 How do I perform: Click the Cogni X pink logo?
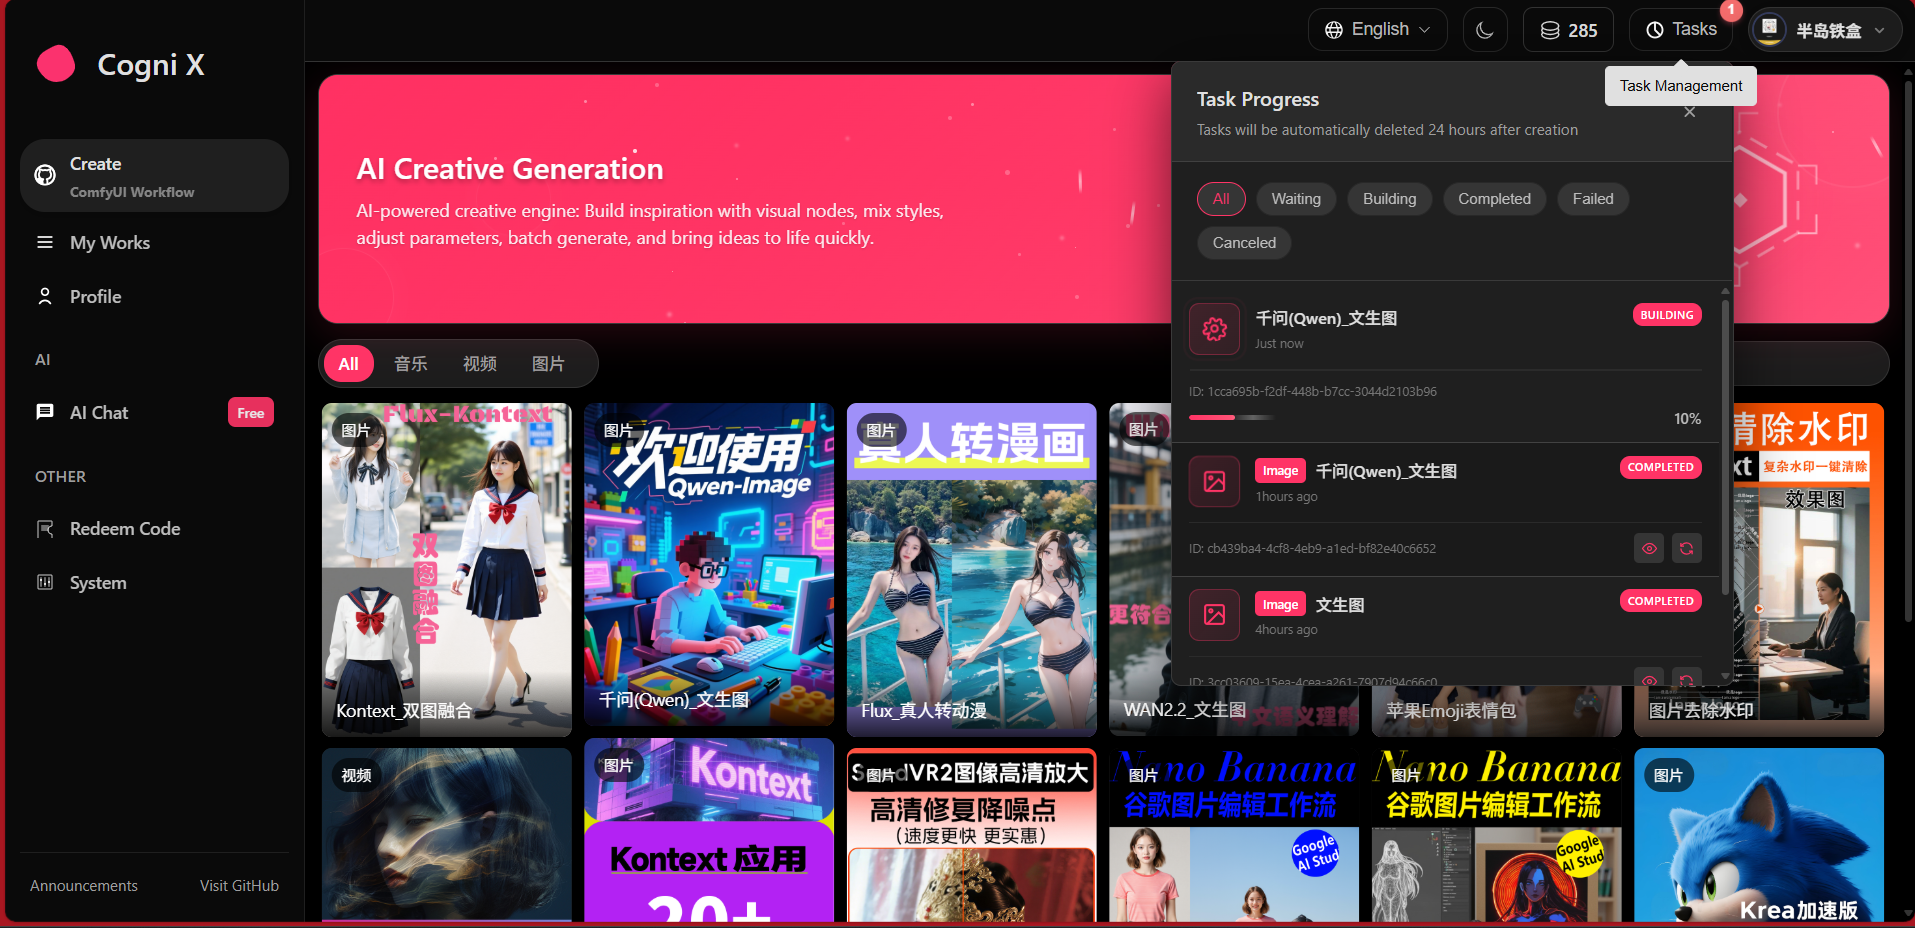point(56,64)
